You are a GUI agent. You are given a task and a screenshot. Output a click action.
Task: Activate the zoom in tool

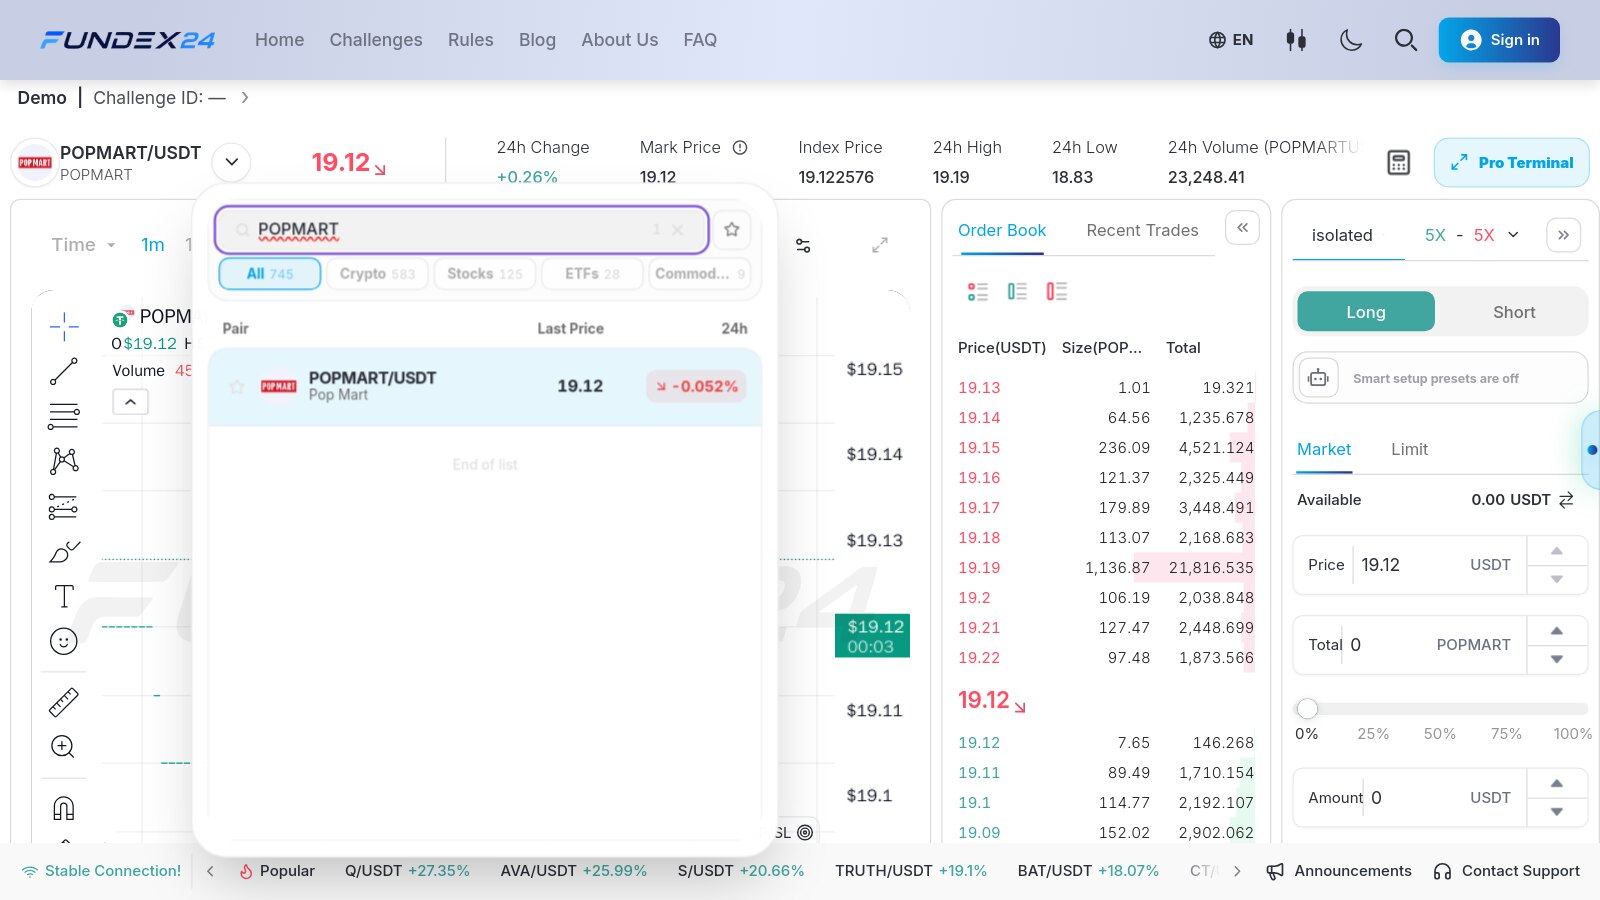tap(63, 747)
